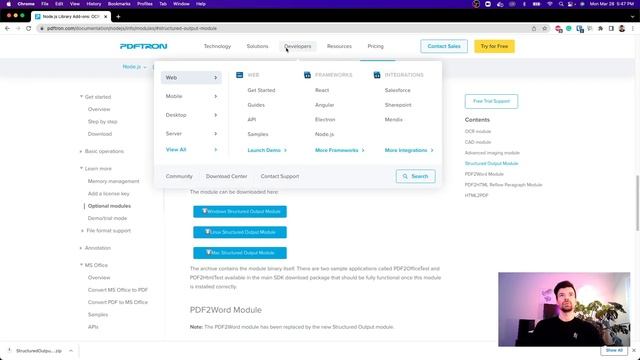Open the Community link
The image size is (640, 360).
[x=179, y=176]
